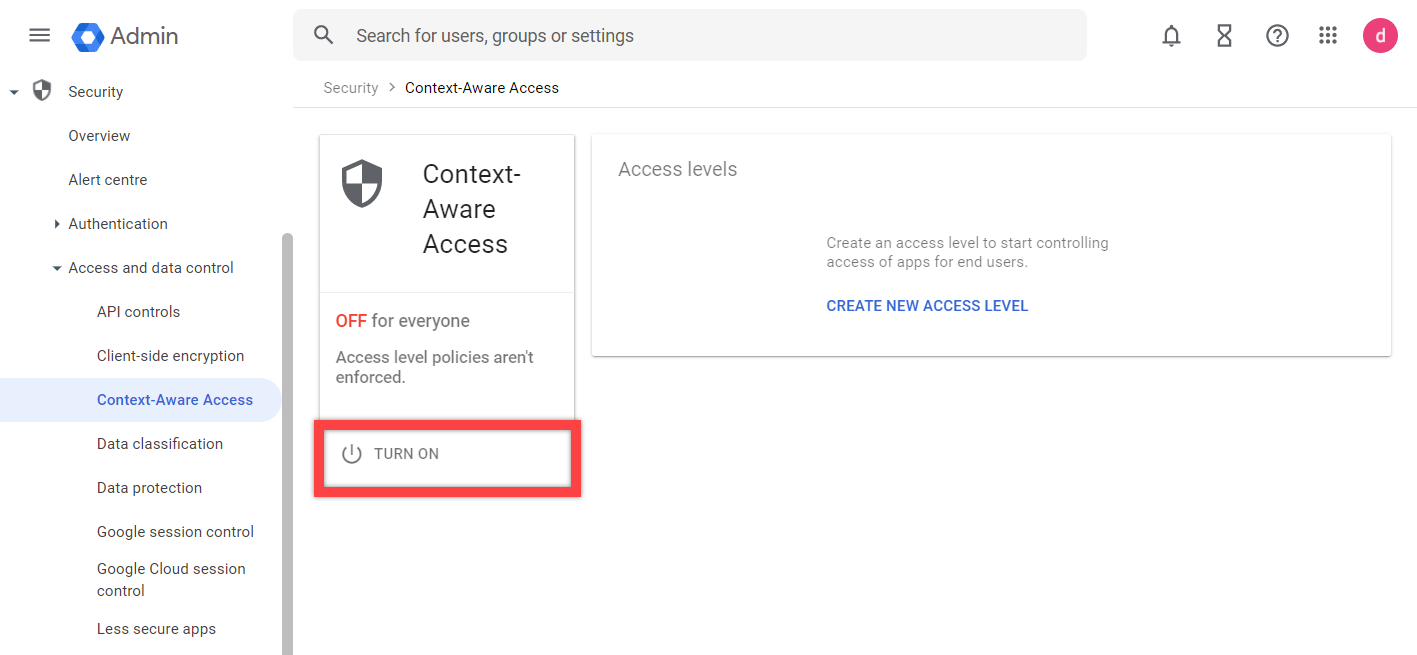Image resolution: width=1417 pixels, height=655 pixels.
Task: Open API controls in sidebar
Action: [138, 312]
